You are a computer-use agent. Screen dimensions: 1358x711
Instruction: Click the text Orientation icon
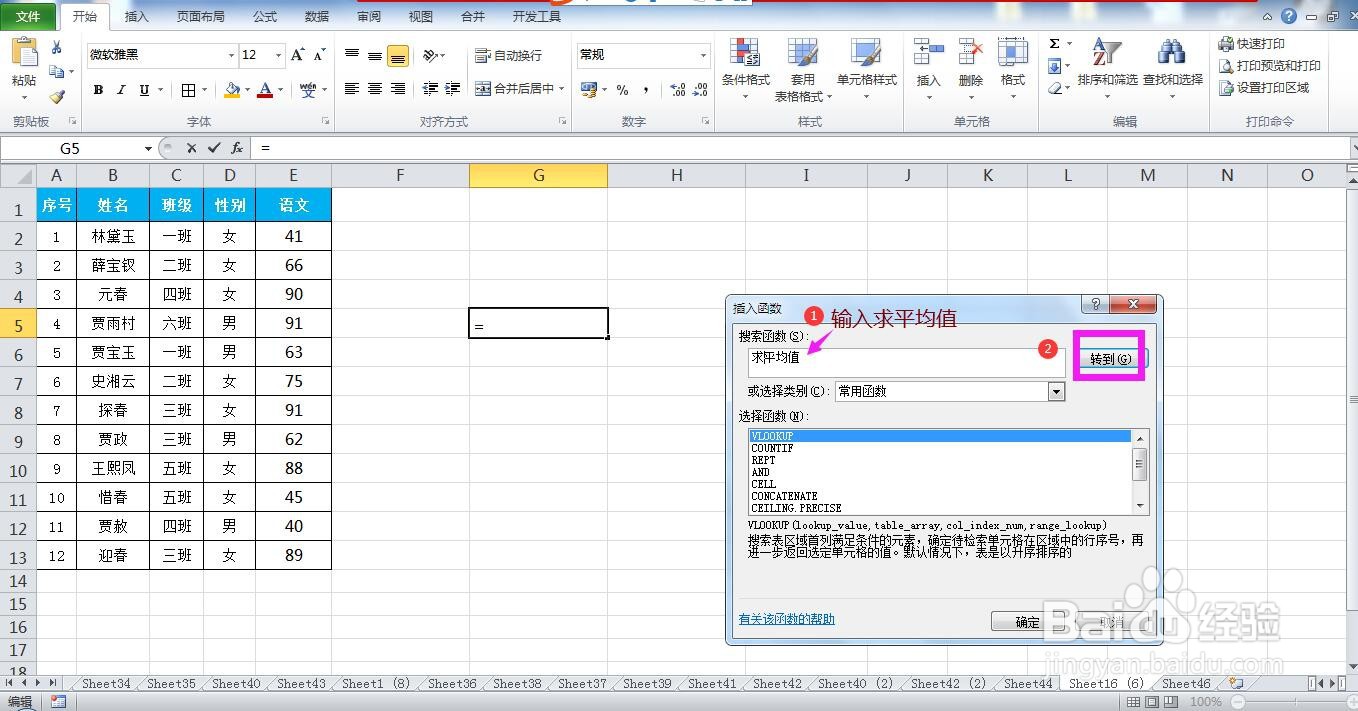[430, 55]
